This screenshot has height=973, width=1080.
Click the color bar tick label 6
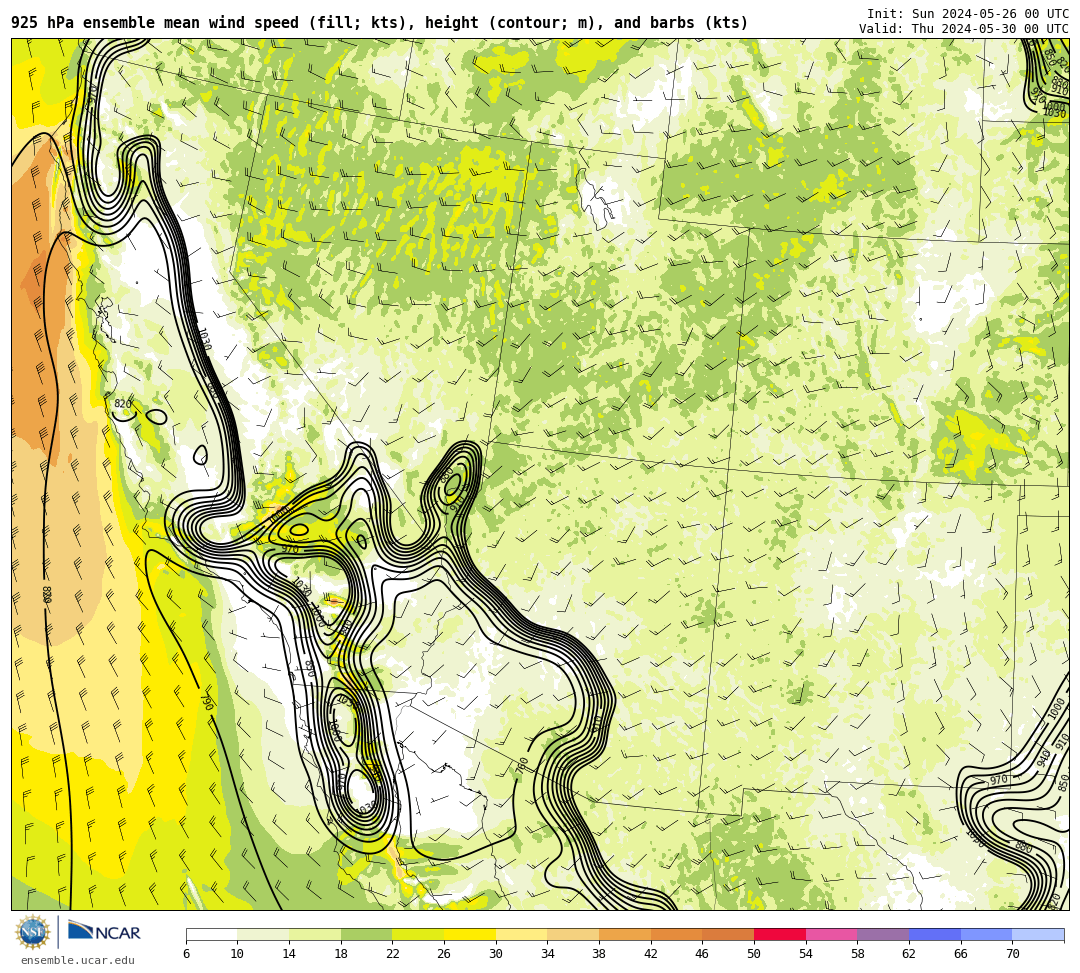click(x=186, y=954)
